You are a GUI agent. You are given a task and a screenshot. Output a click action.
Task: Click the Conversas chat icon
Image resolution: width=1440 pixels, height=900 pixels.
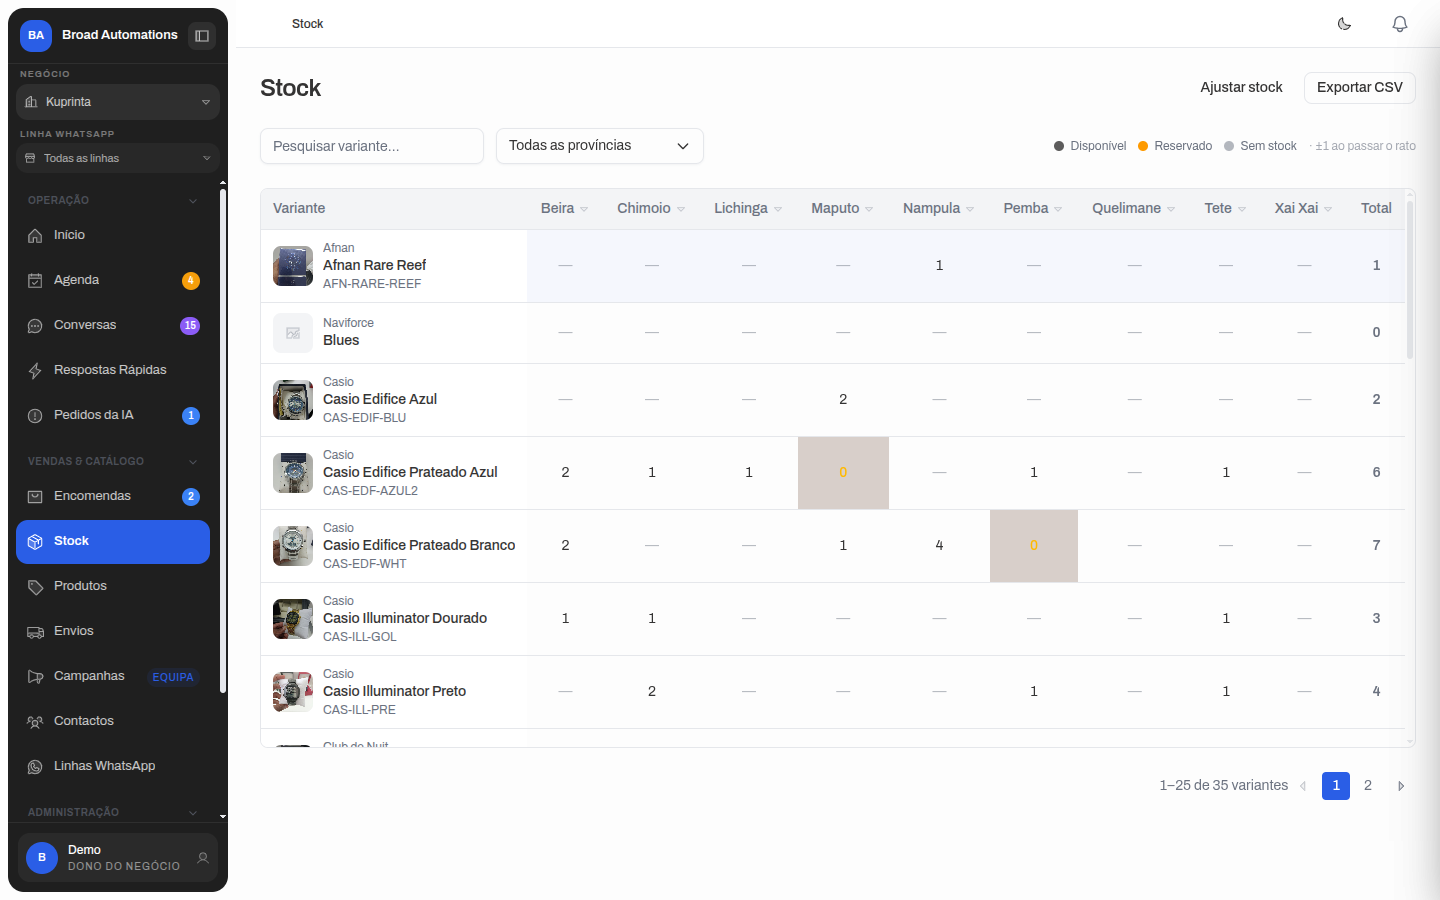click(x=35, y=325)
